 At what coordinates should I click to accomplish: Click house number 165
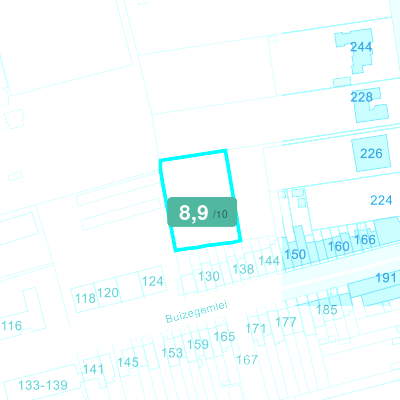tap(224, 336)
